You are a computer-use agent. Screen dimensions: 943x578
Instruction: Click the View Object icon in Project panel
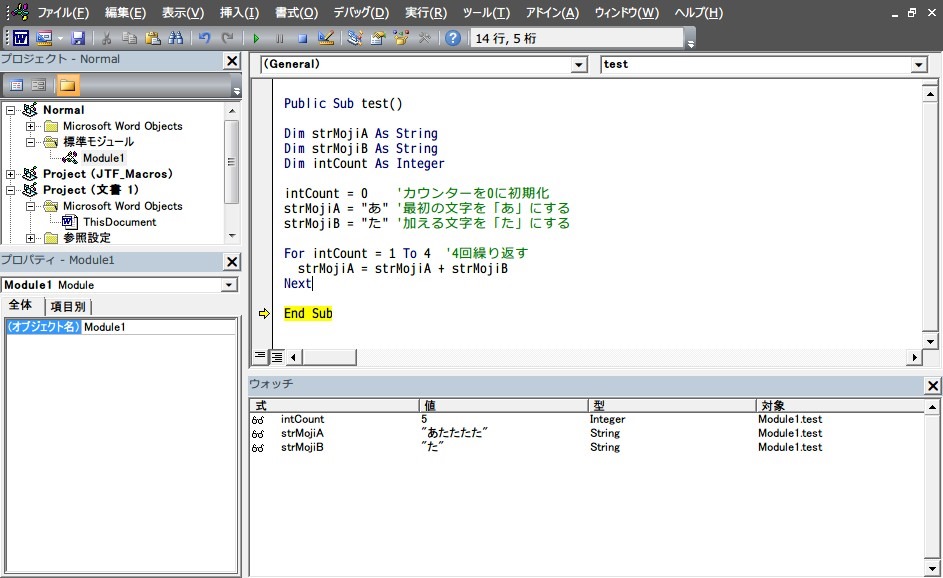tap(38, 85)
